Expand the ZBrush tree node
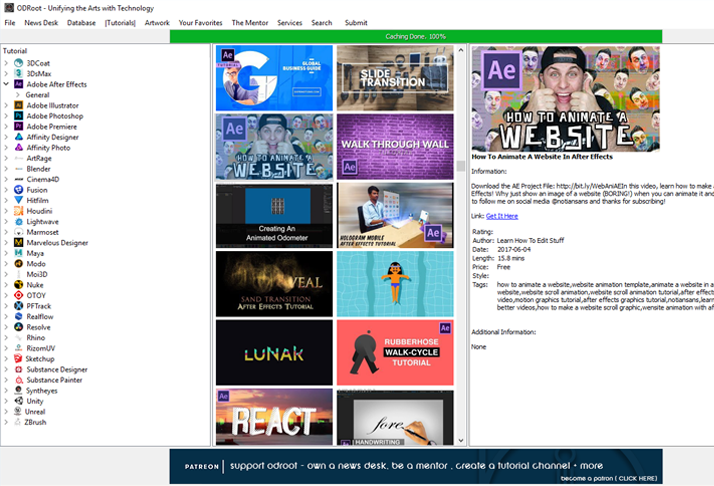Viewport: 714px width, 486px height. 6,422
